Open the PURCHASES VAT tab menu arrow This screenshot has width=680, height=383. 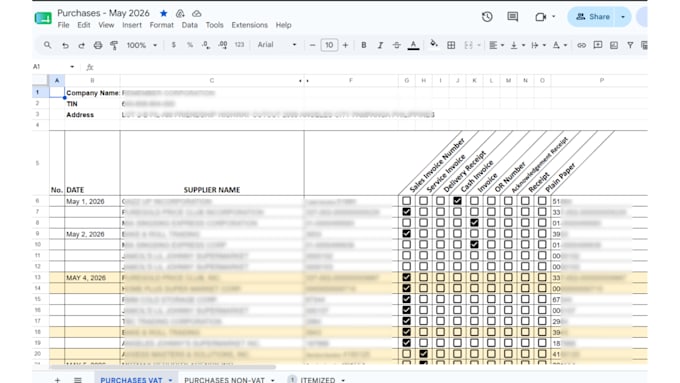point(170,380)
